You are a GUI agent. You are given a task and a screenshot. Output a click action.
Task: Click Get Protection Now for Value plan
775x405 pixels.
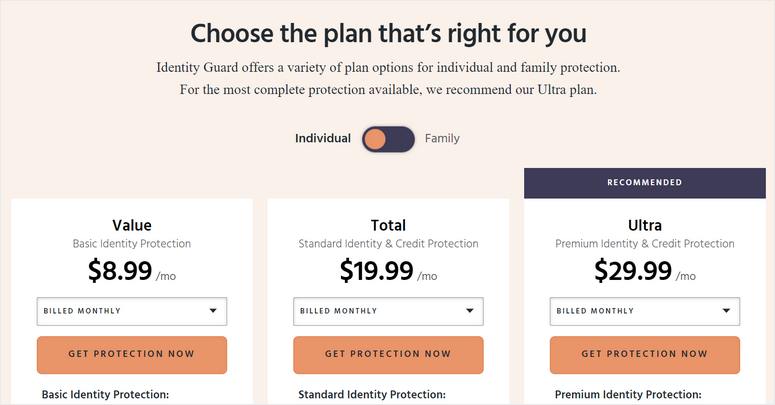pos(132,354)
